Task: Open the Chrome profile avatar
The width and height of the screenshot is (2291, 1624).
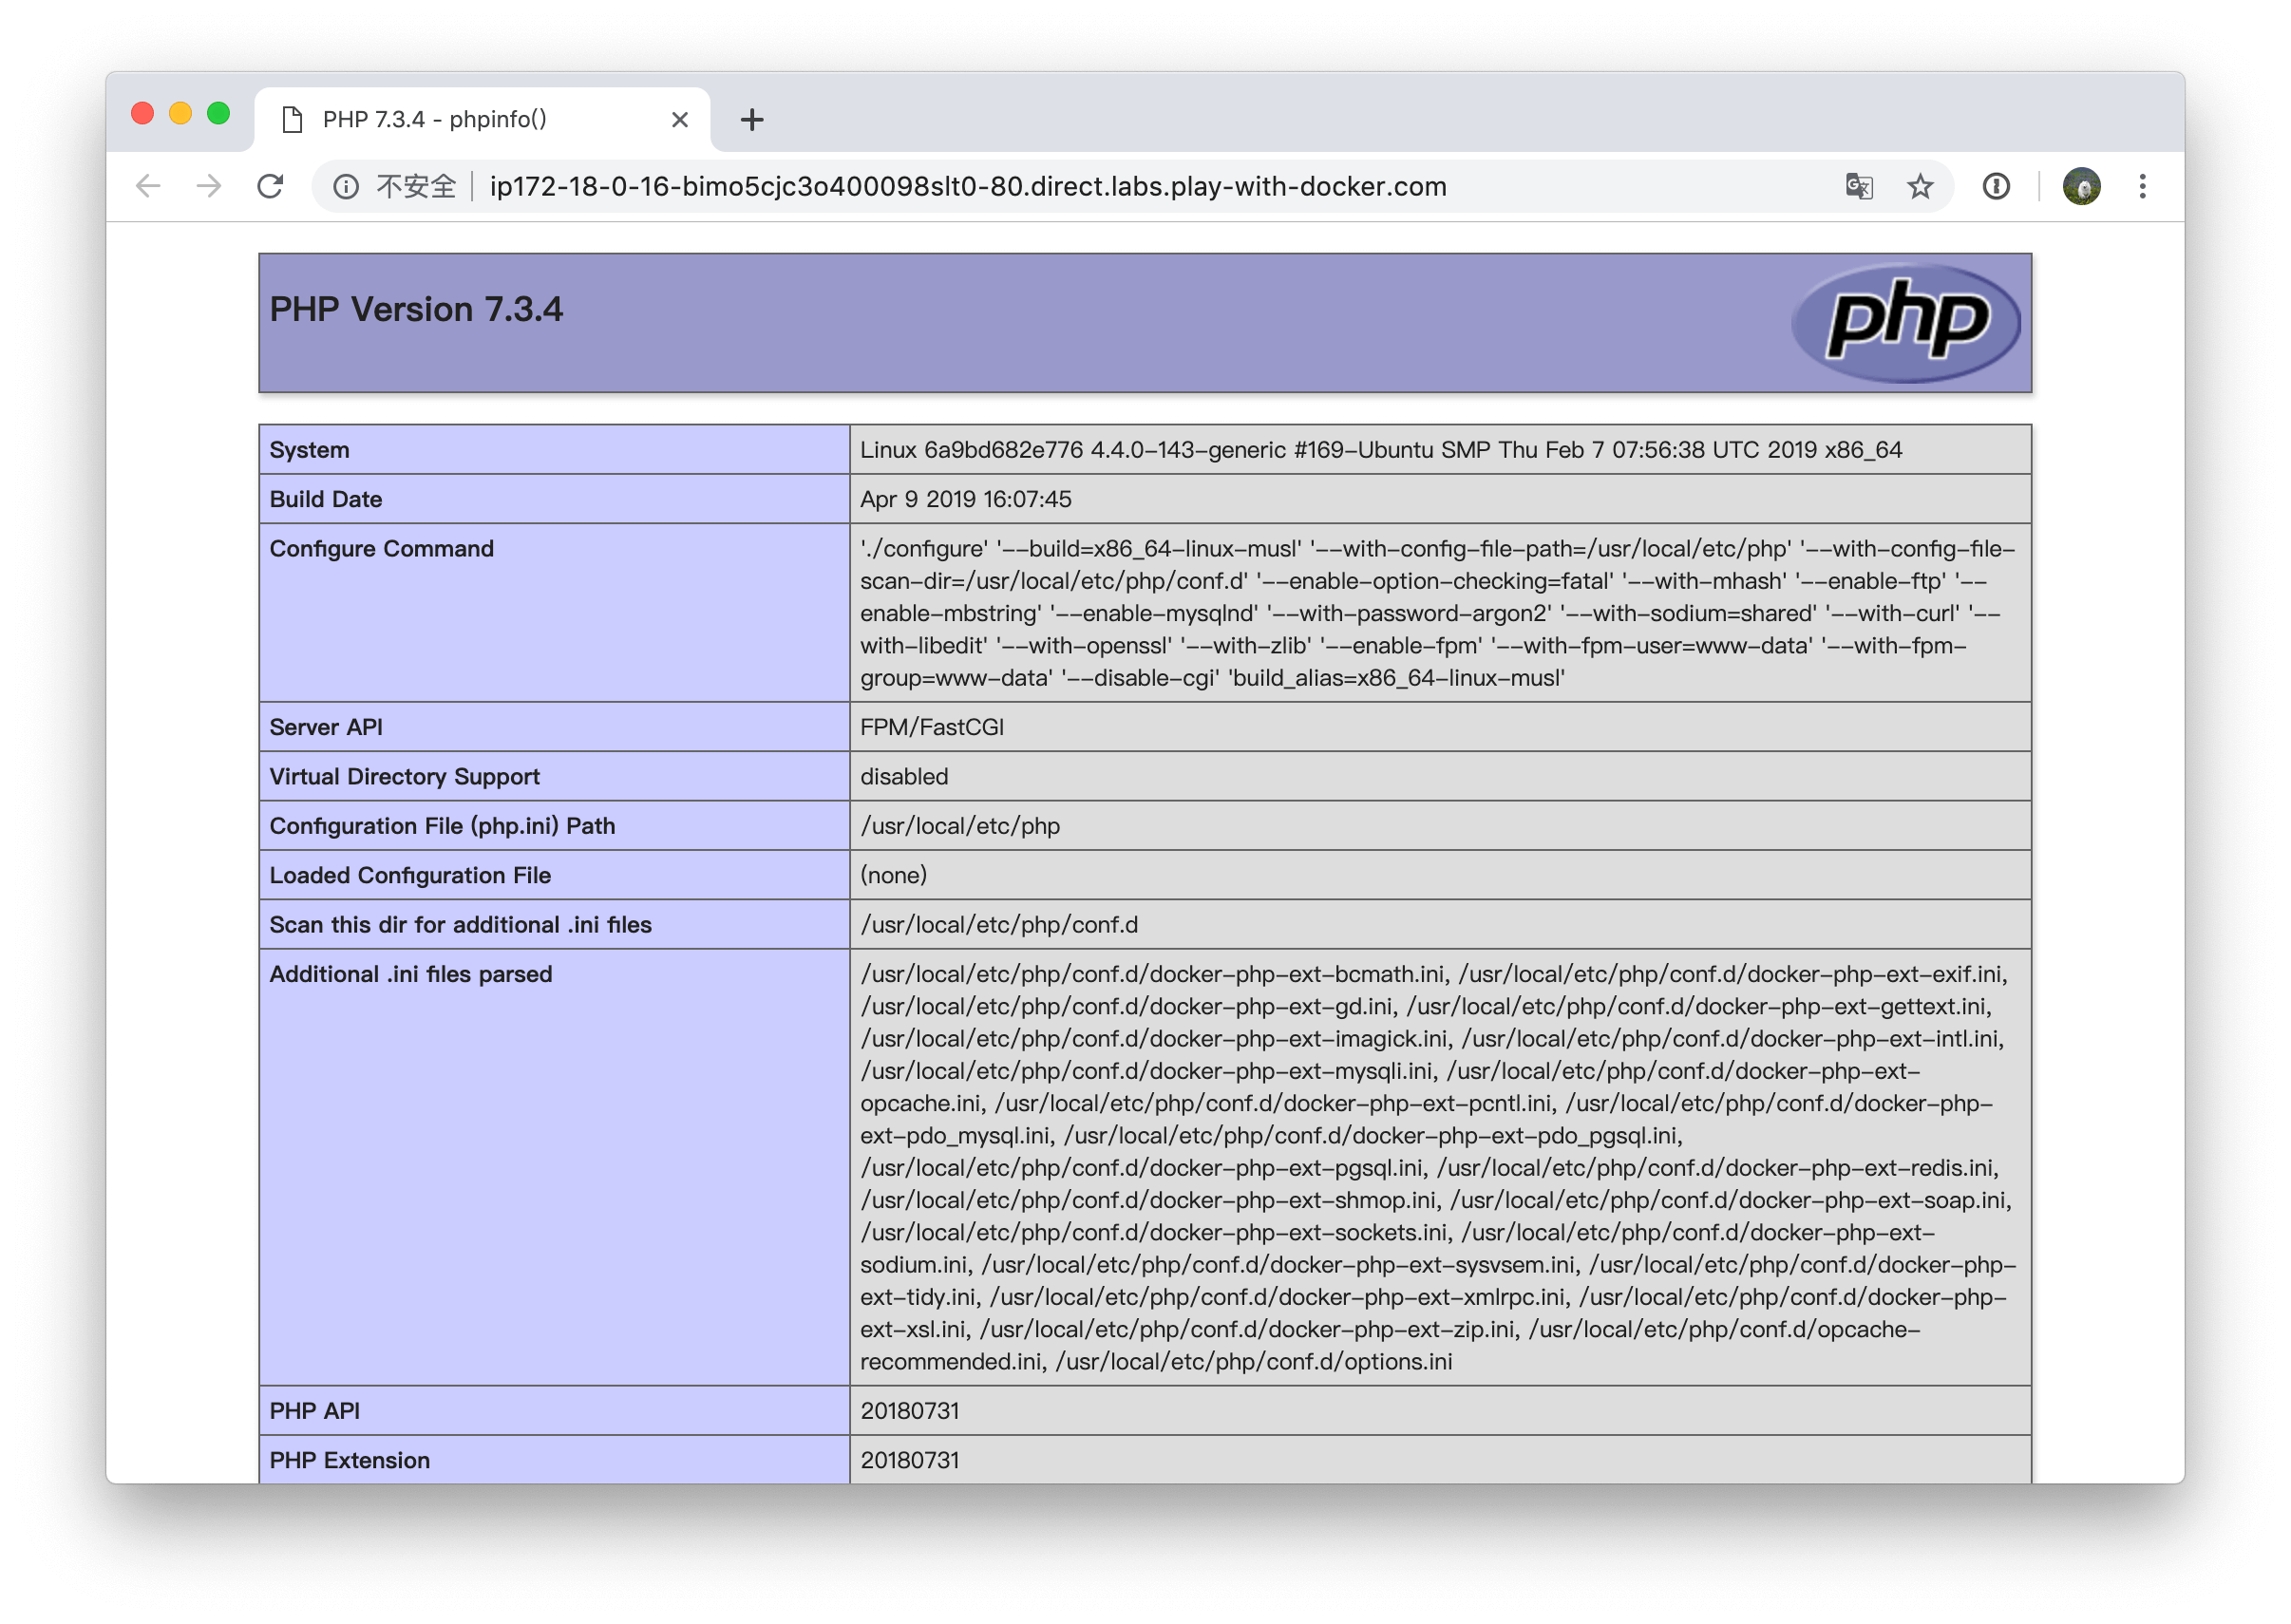Action: pyautogui.click(x=2081, y=186)
